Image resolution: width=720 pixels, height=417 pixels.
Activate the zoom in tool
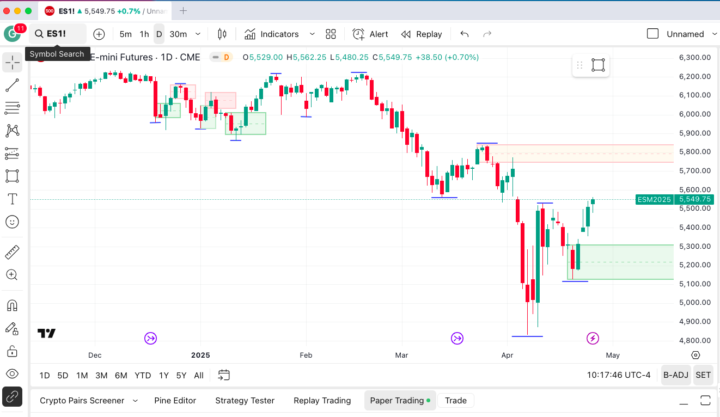coord(12,275)
